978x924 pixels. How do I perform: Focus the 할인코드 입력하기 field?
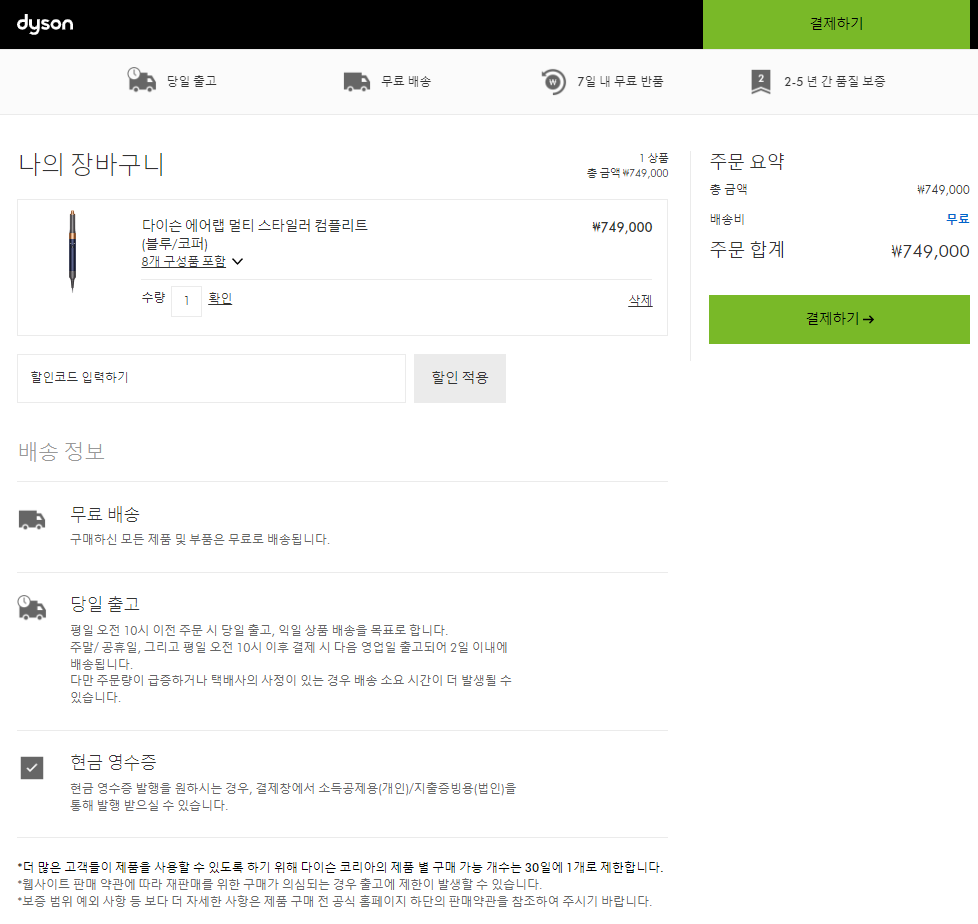211,378
